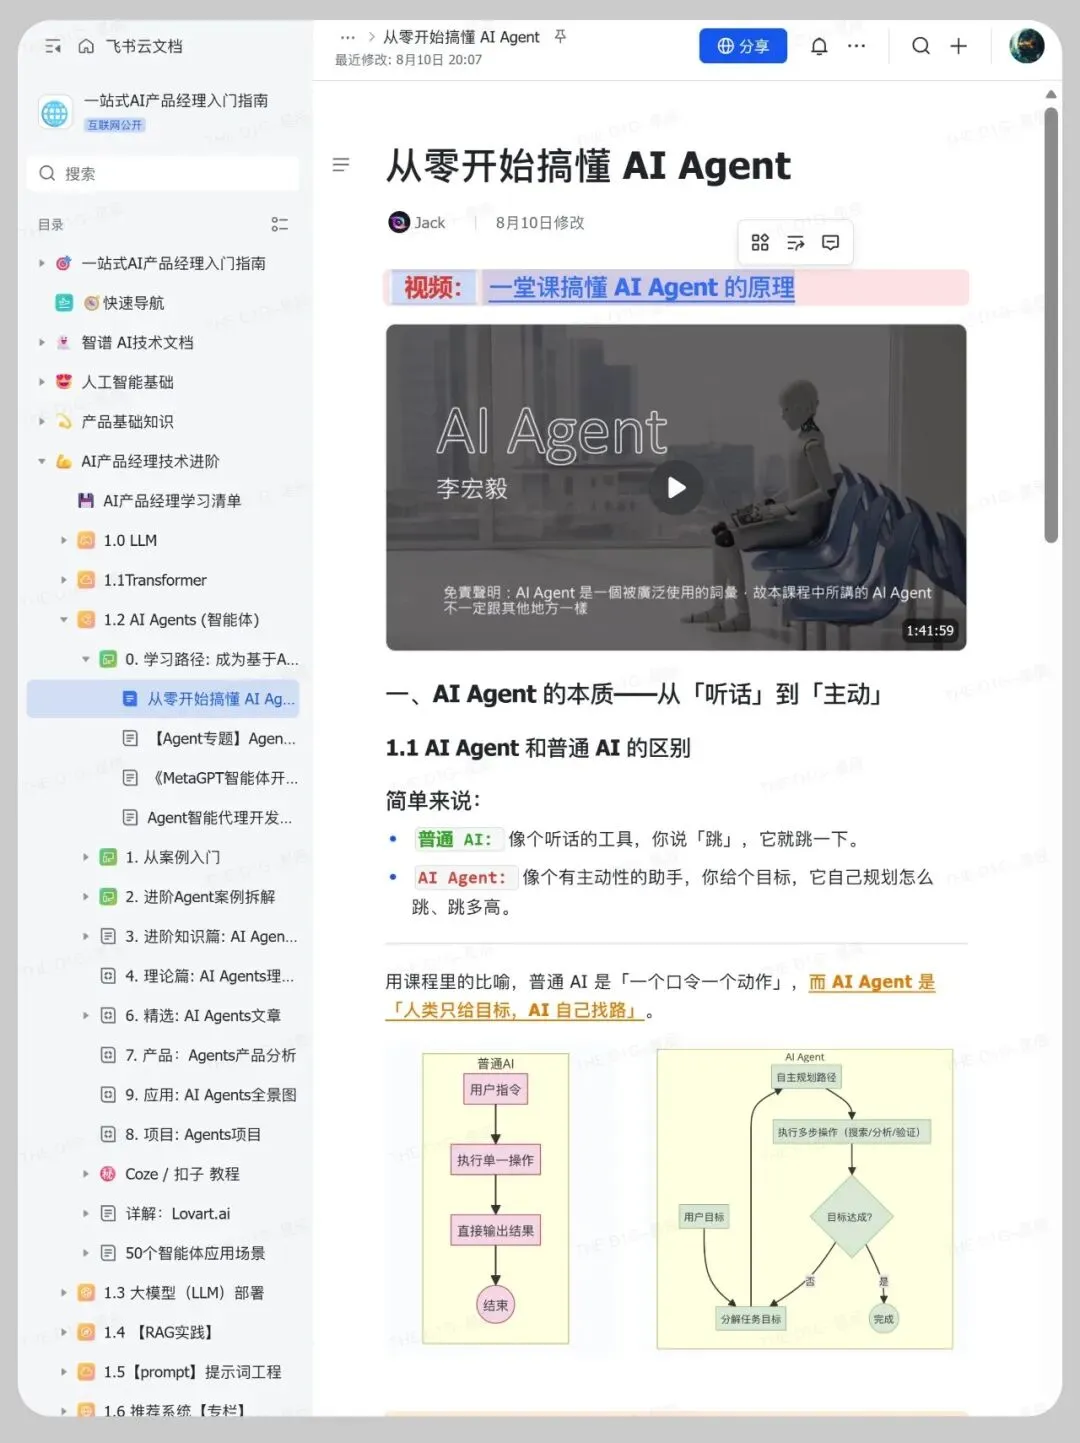Expand the Coze / 扣子 教程 node
This screenshot has width=1080, height=1443.
(x=85, y=1174)
